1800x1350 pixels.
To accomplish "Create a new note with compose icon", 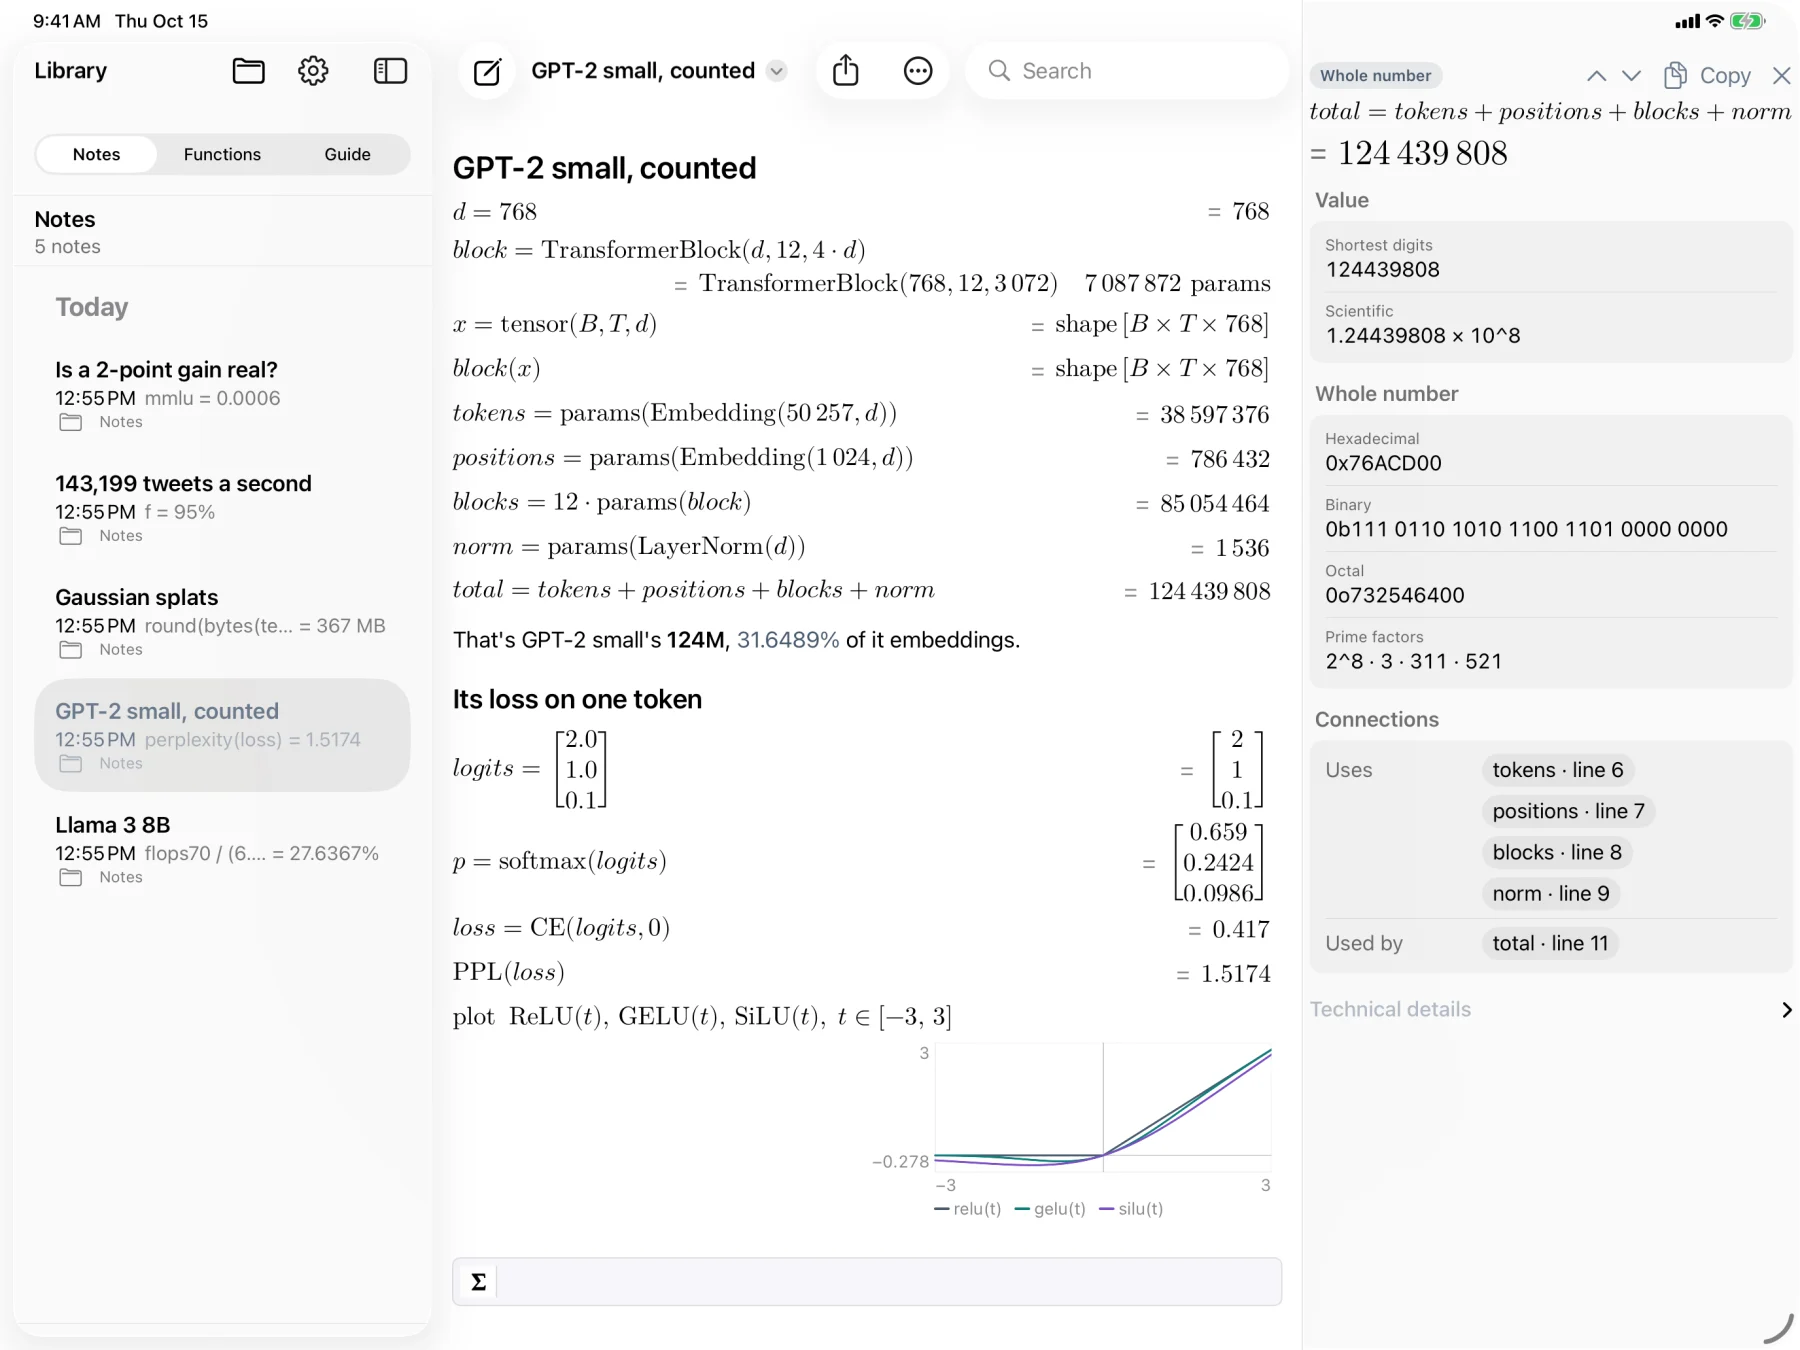I will coord(487,71).
